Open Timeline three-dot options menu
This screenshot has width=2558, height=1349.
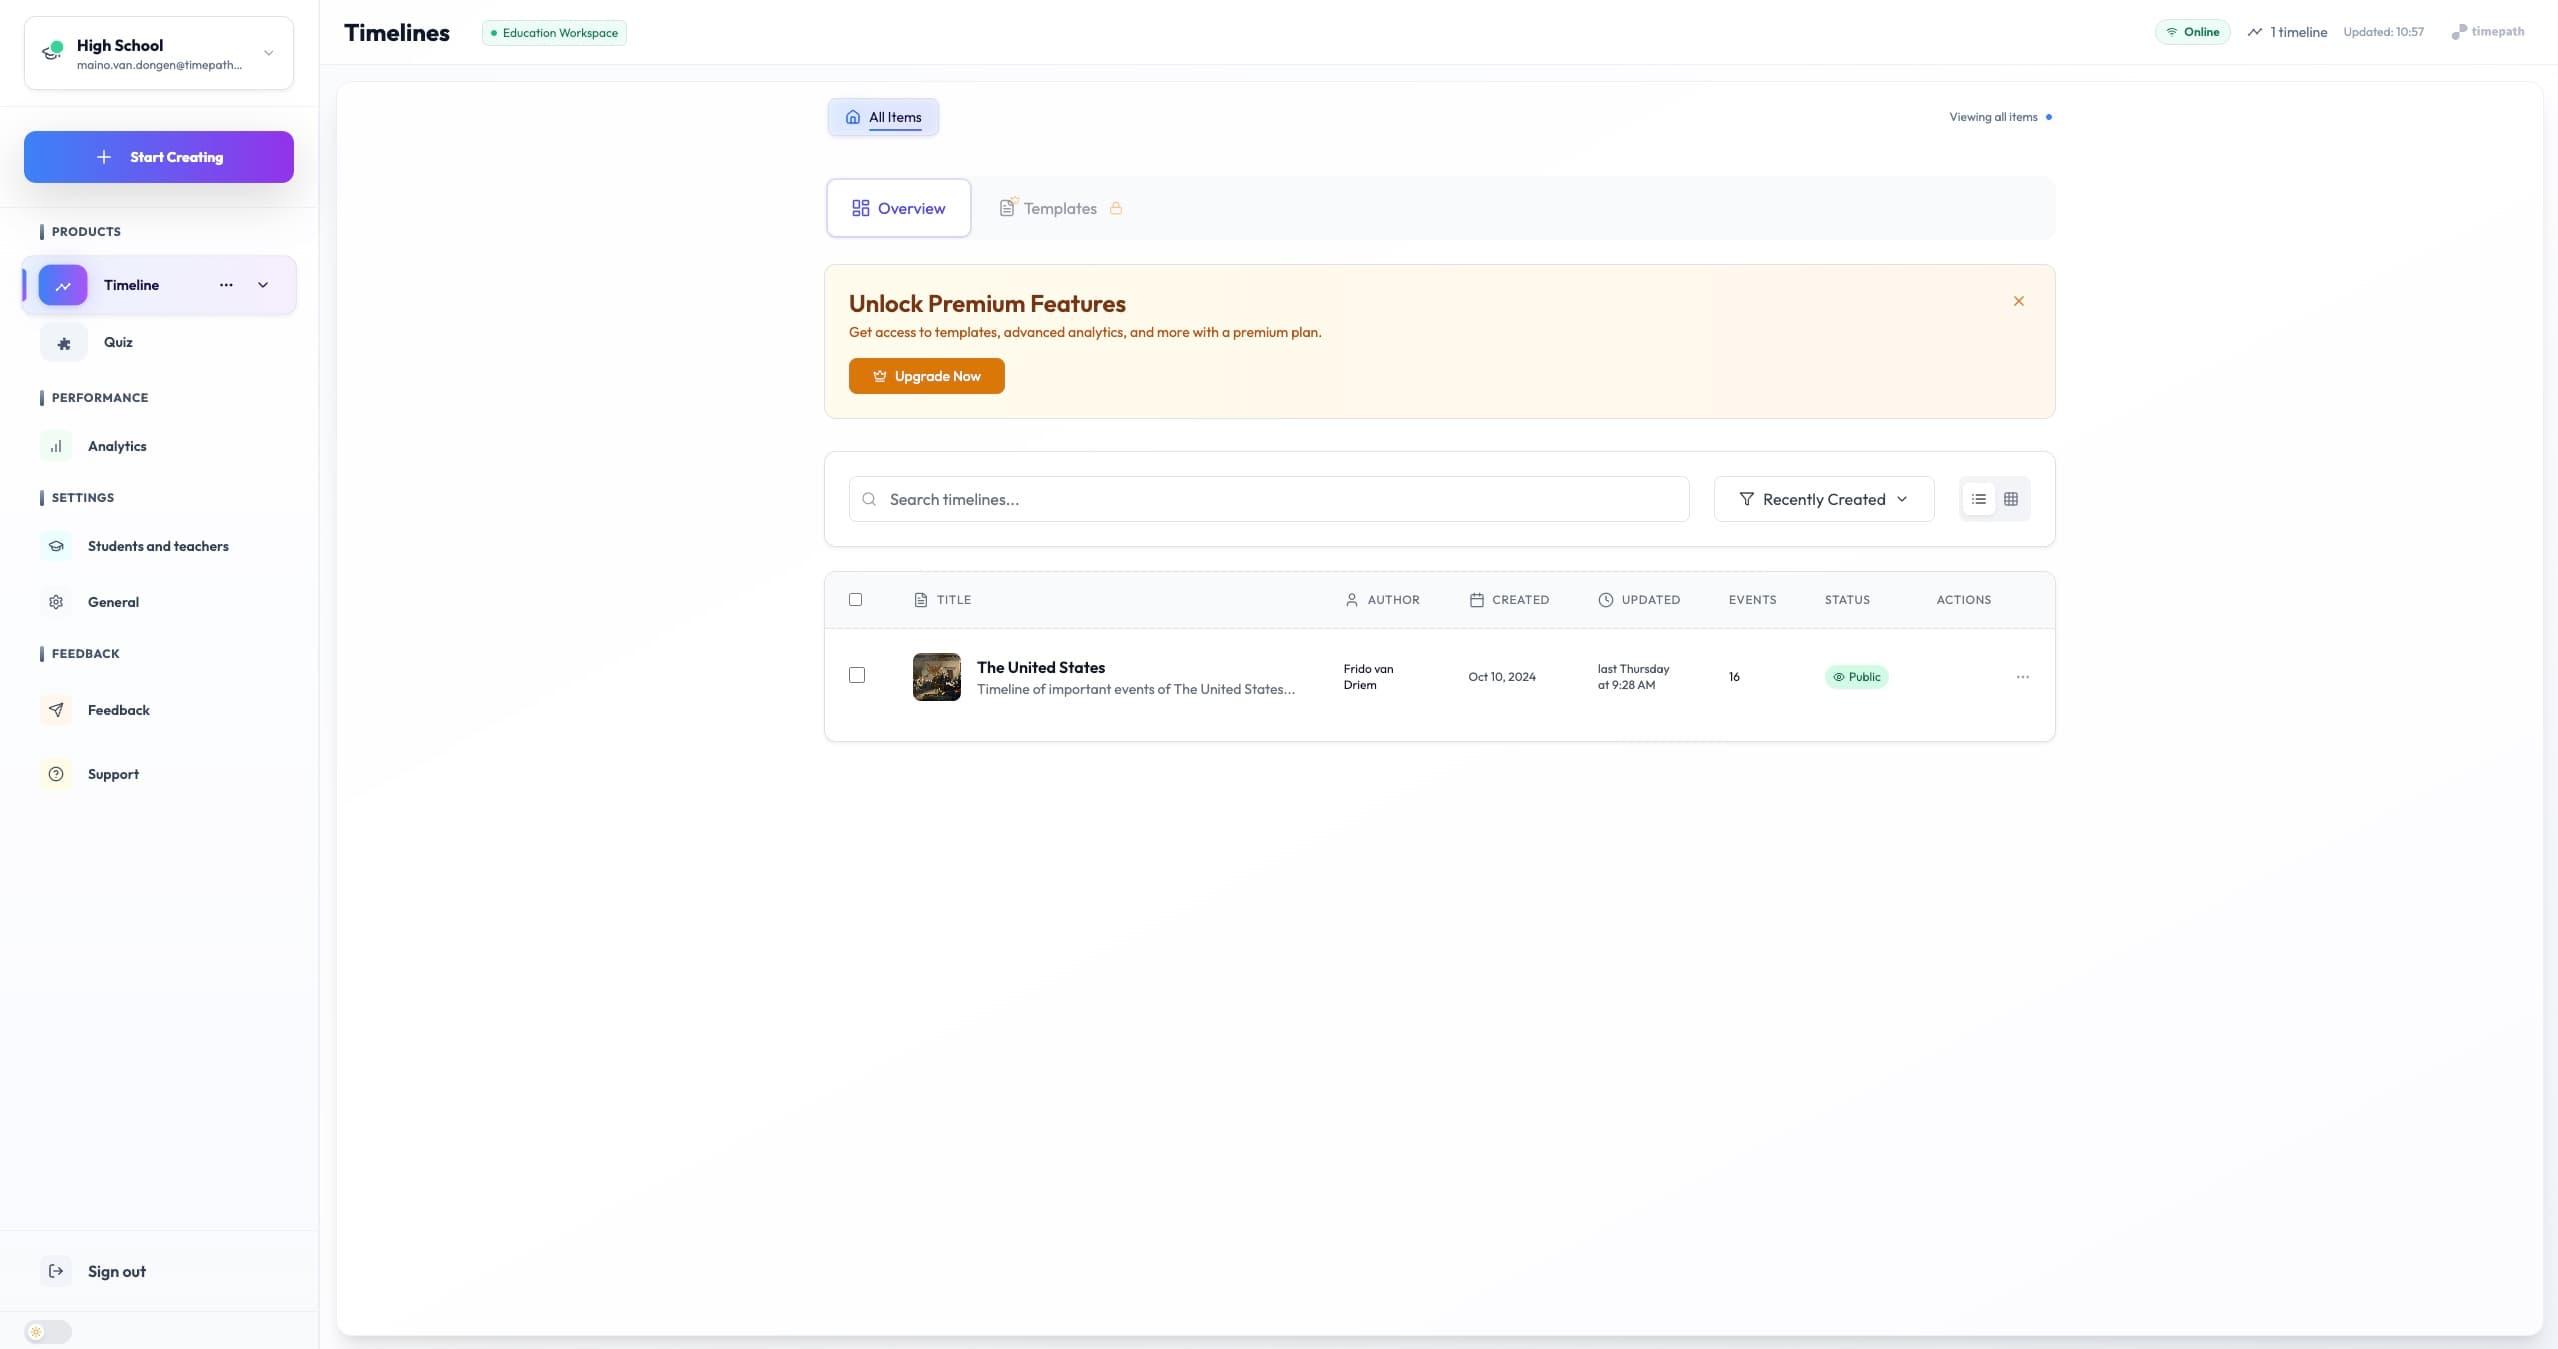coord(226,285)
